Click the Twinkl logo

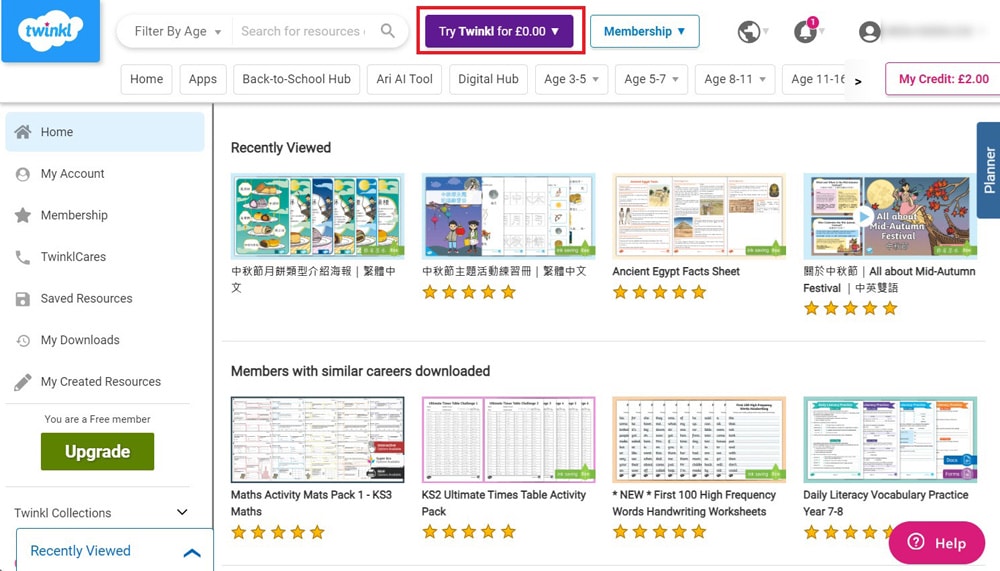[50, 31]
